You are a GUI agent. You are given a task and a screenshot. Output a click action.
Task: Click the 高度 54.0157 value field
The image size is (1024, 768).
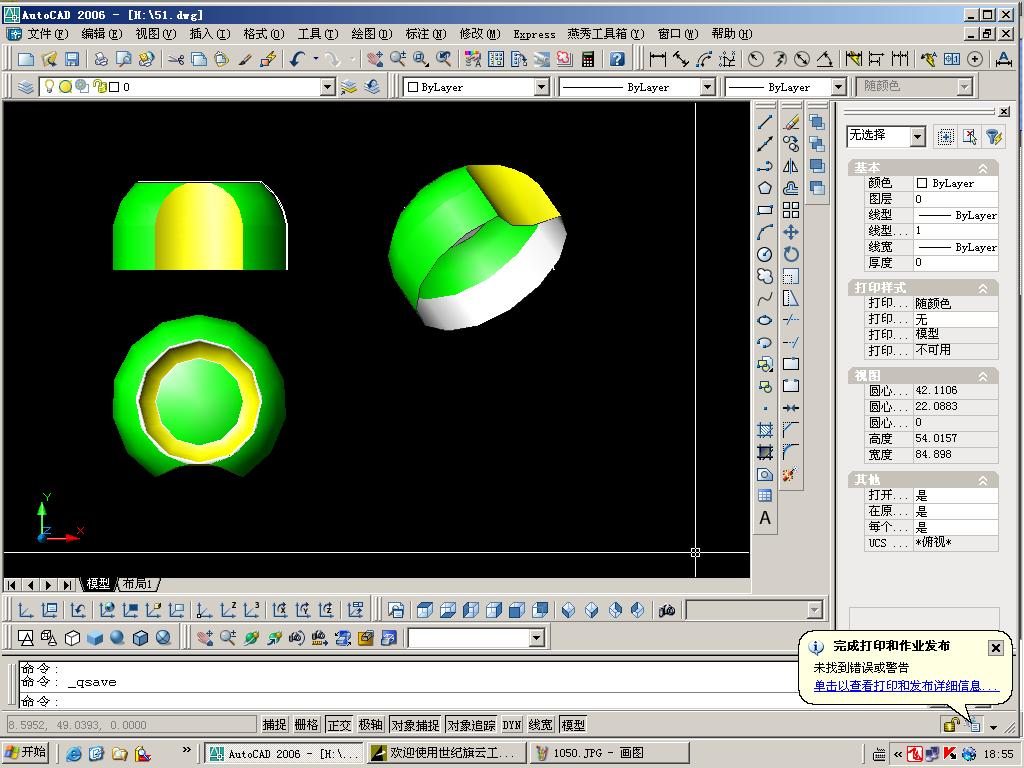pyautogui.click(x=955, y=438)
